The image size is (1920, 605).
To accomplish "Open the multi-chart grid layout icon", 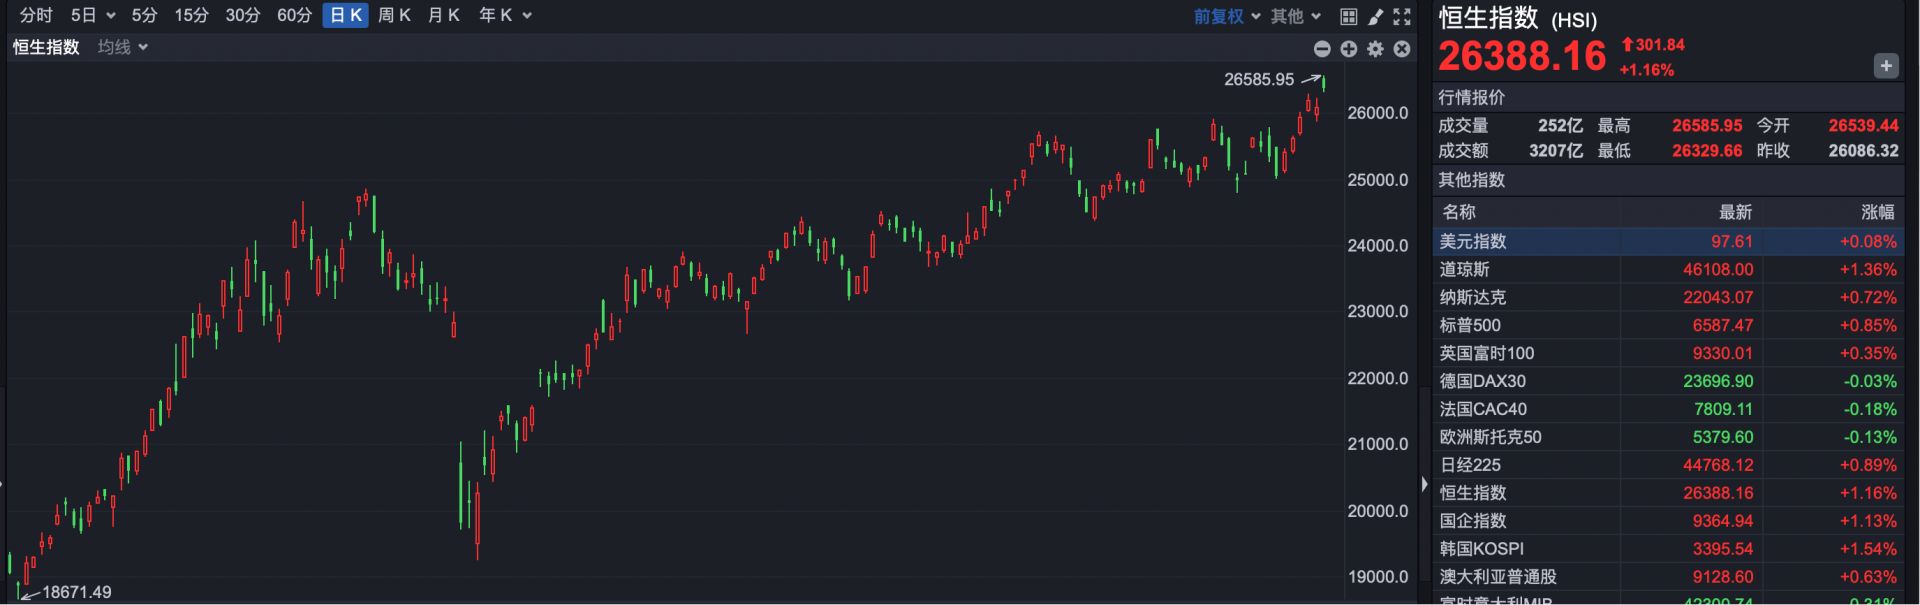I will click(x=1348, y=16).
